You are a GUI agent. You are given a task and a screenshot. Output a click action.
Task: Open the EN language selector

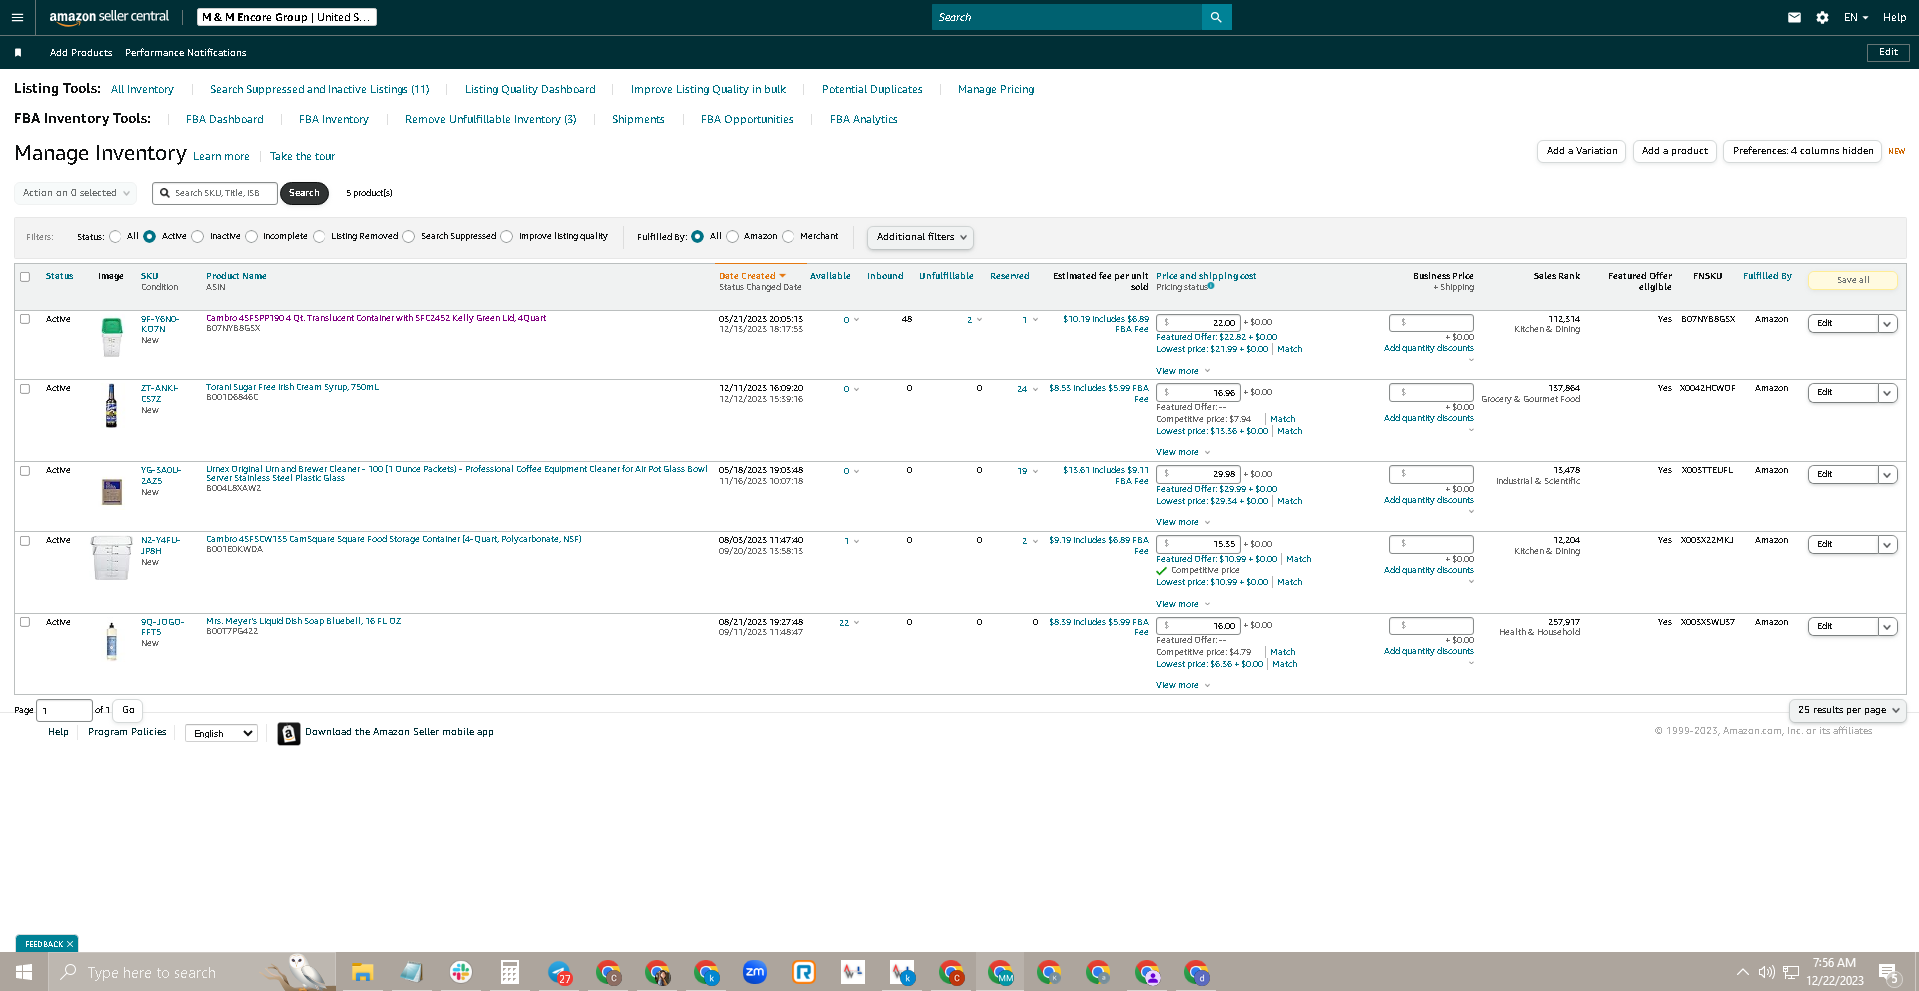click(1856, 17)
